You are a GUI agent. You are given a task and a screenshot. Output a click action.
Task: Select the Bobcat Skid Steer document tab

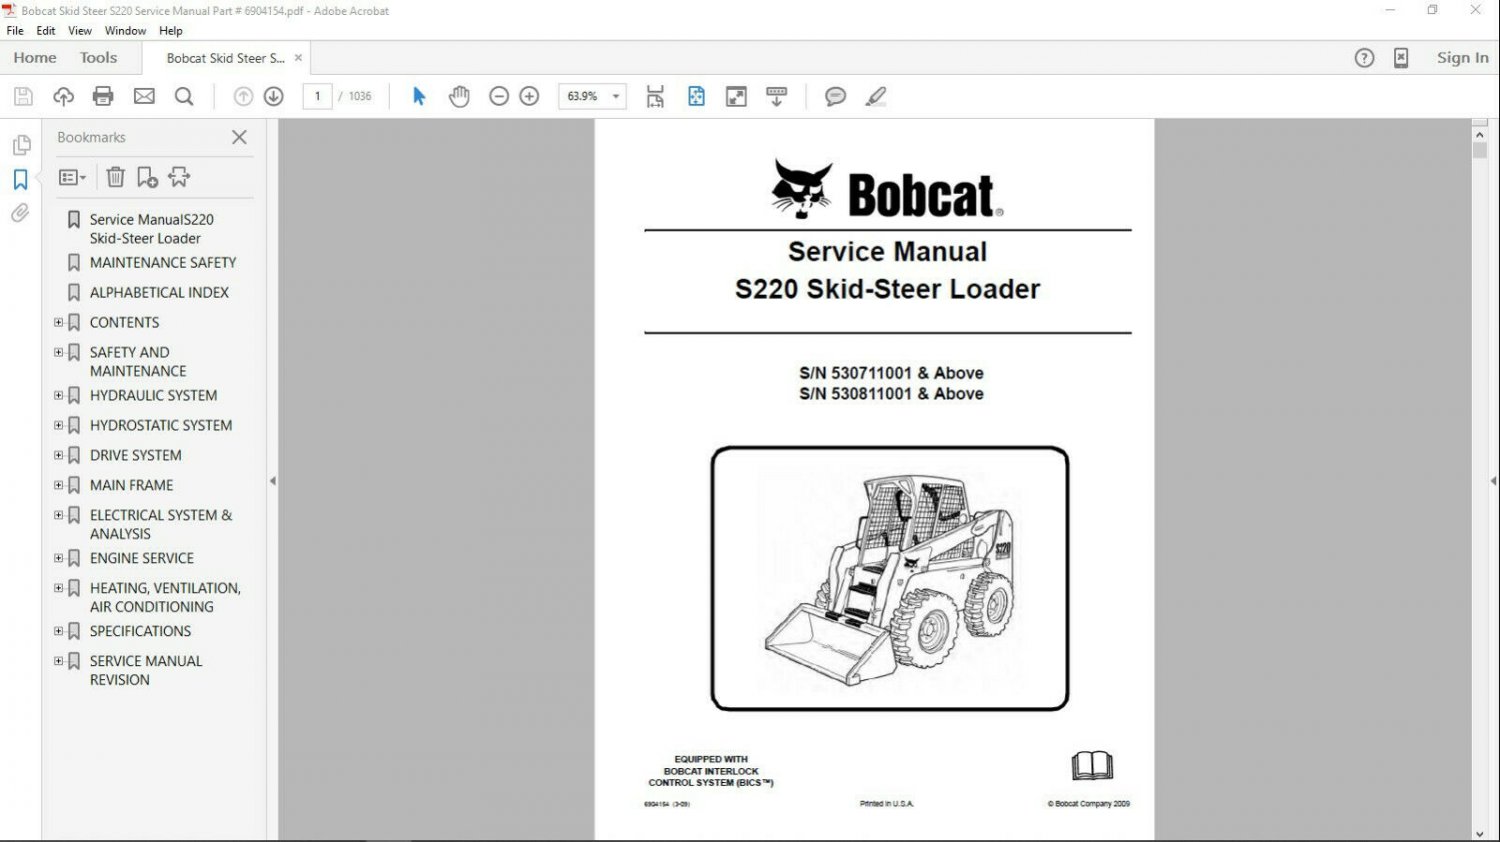(x=226, y=58)
